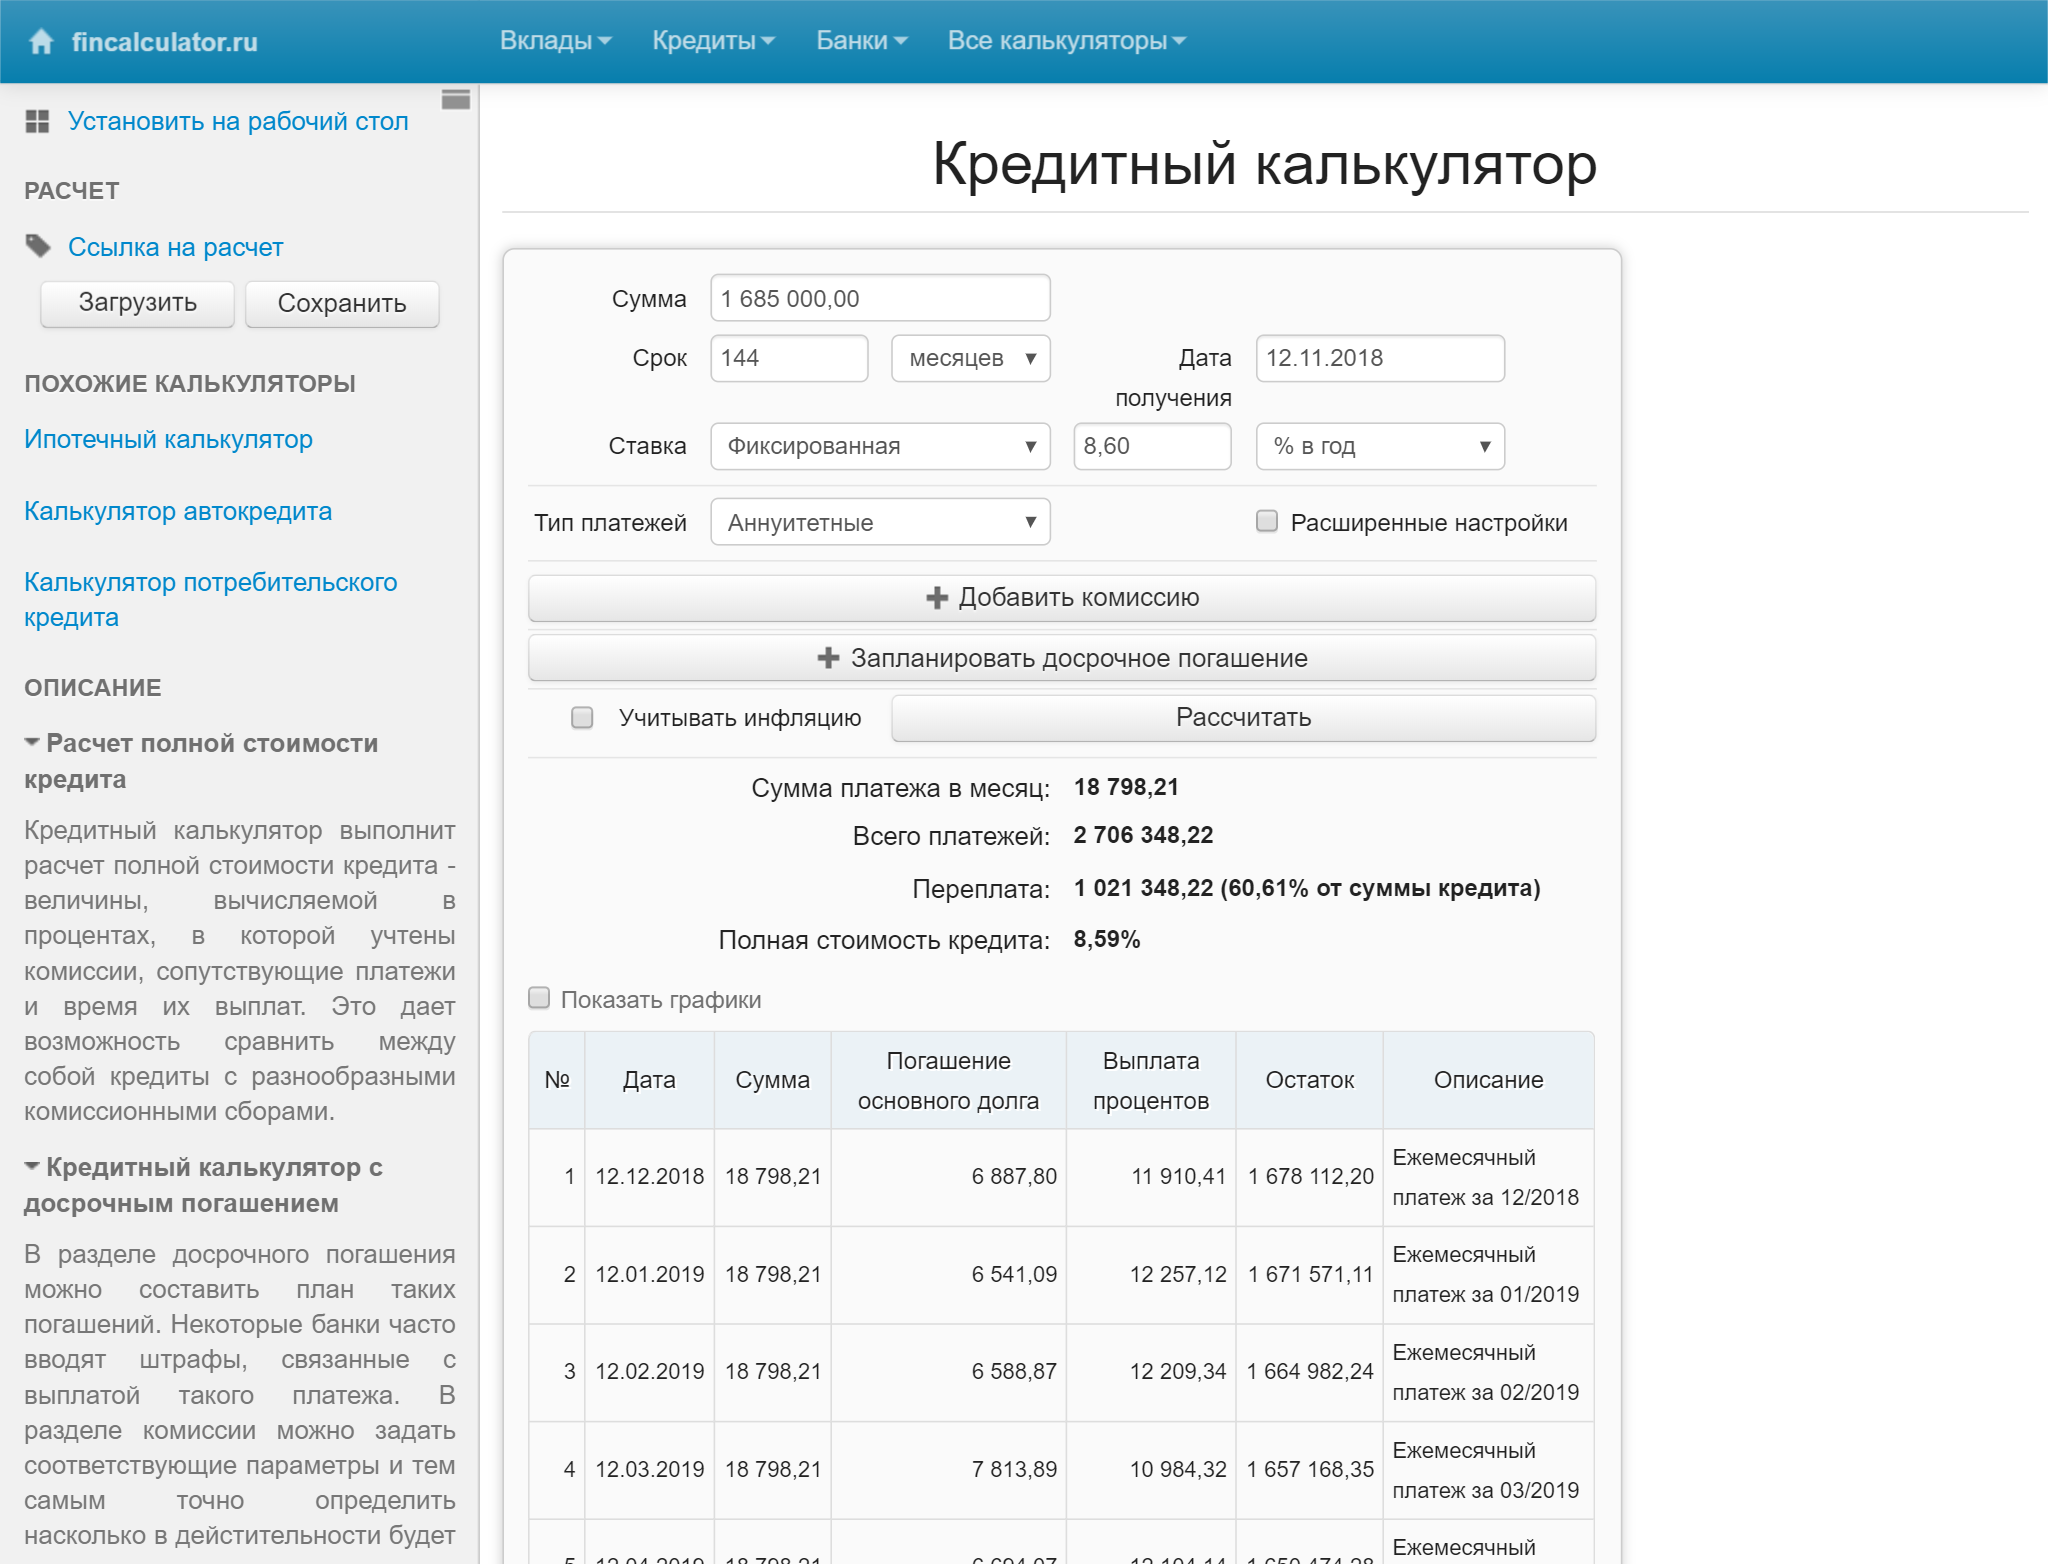Click the Срок input with 144
The width and height of the screenshot is (2048, 1564).
[x=789, y=358]
